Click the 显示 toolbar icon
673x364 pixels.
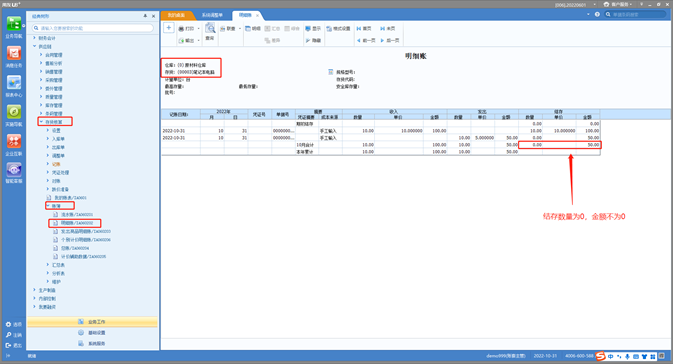pos(308,29)
